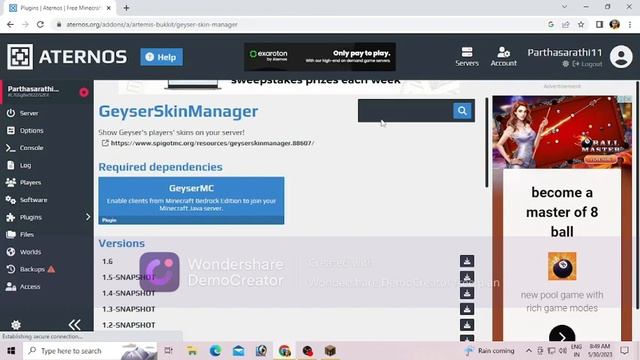Go to Servers in the header
The height and width of the screenshot is (360, 640).
467,57
